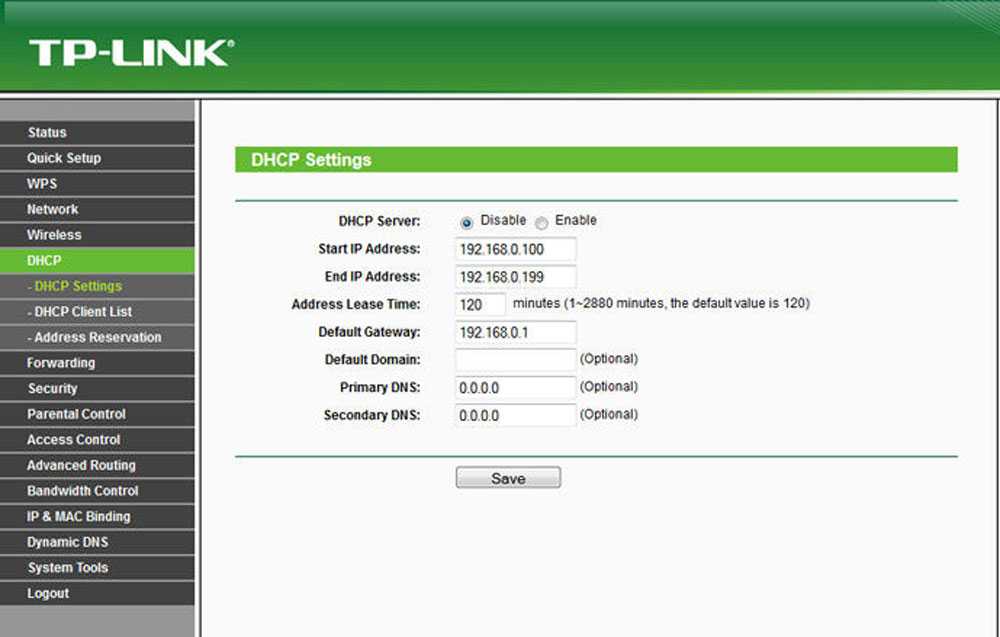Expand the Wireless menu section
This screenshot has width=1000, height=637.
(x=54, y=235)
